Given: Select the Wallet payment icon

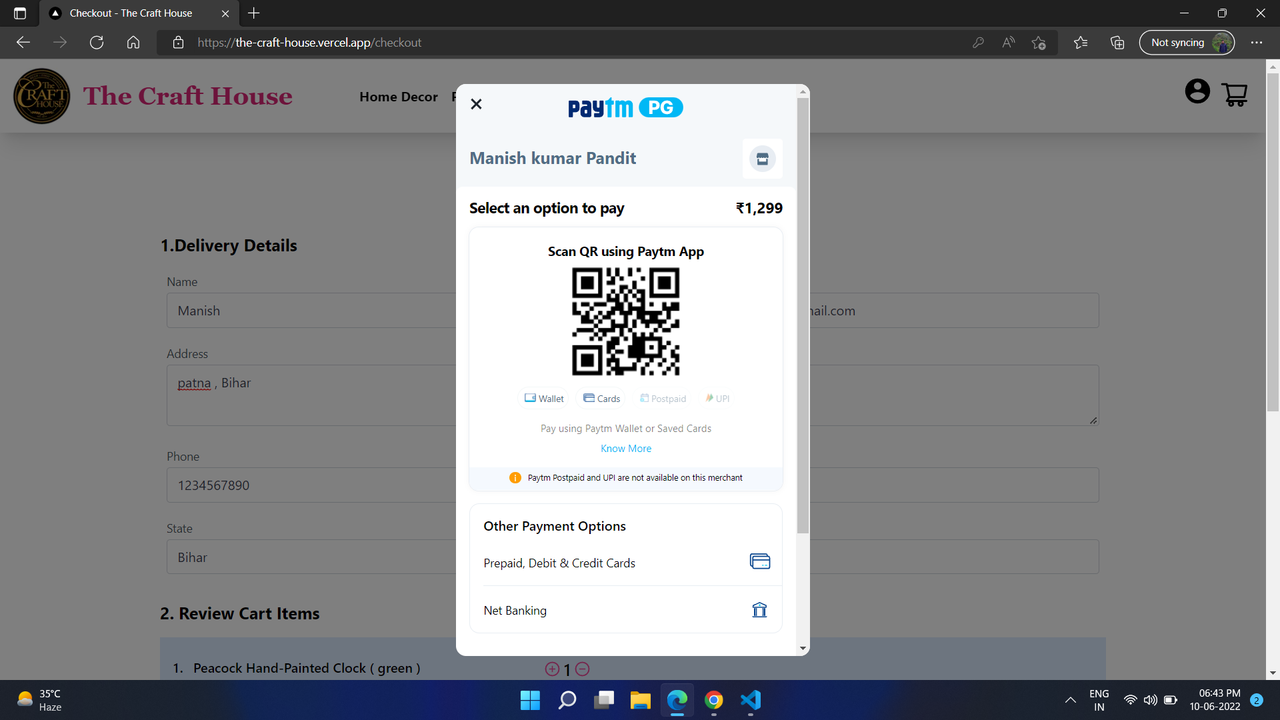Looking at the screenshot, I should (x=544, y=398).
